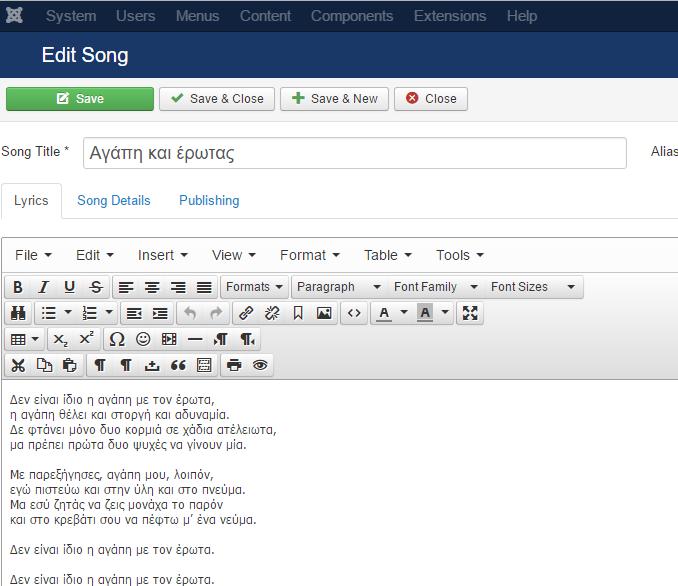Remove link with unlink icon
Image resolution: width=678 pixels, height=586 pixels.
[x=272, y=313]
